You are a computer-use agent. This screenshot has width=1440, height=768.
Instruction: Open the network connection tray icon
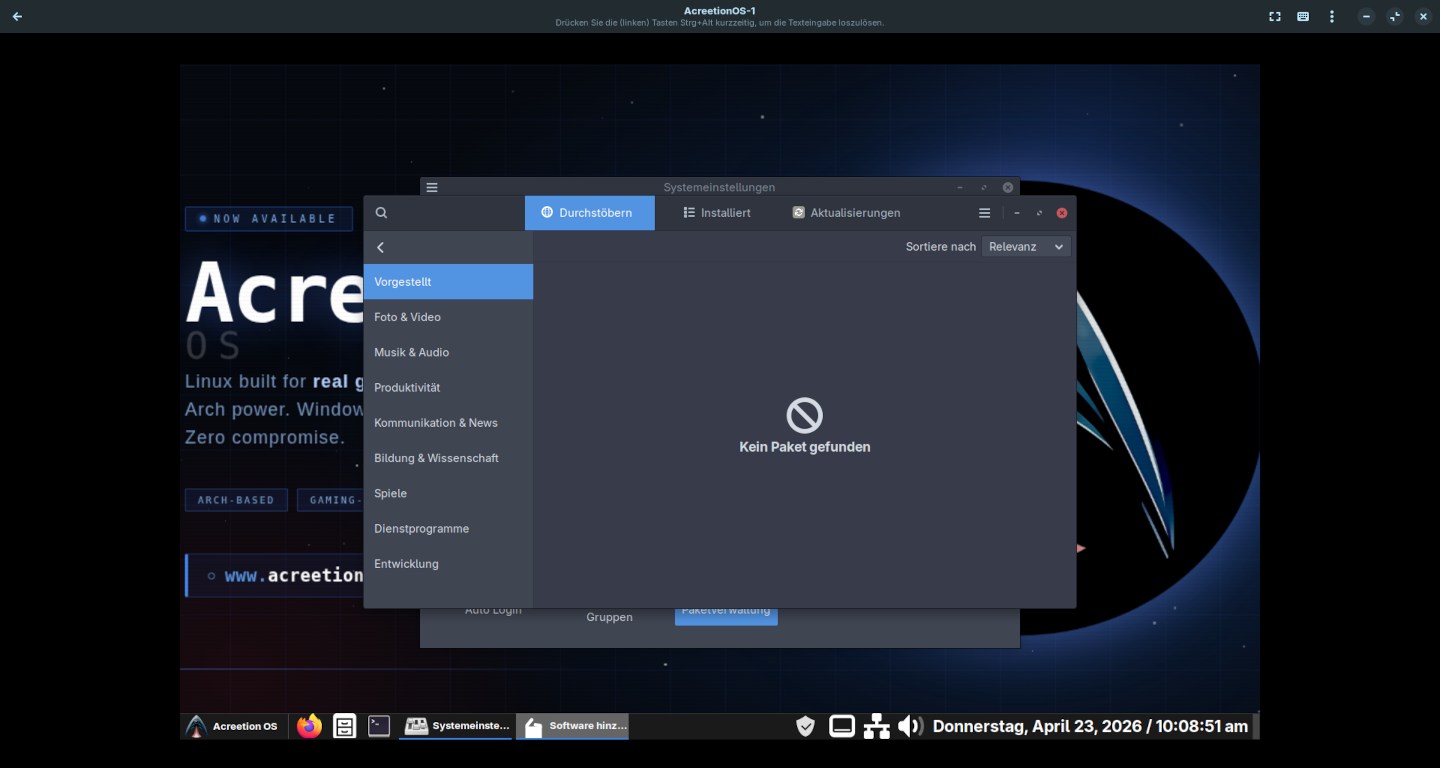point(876,726)
